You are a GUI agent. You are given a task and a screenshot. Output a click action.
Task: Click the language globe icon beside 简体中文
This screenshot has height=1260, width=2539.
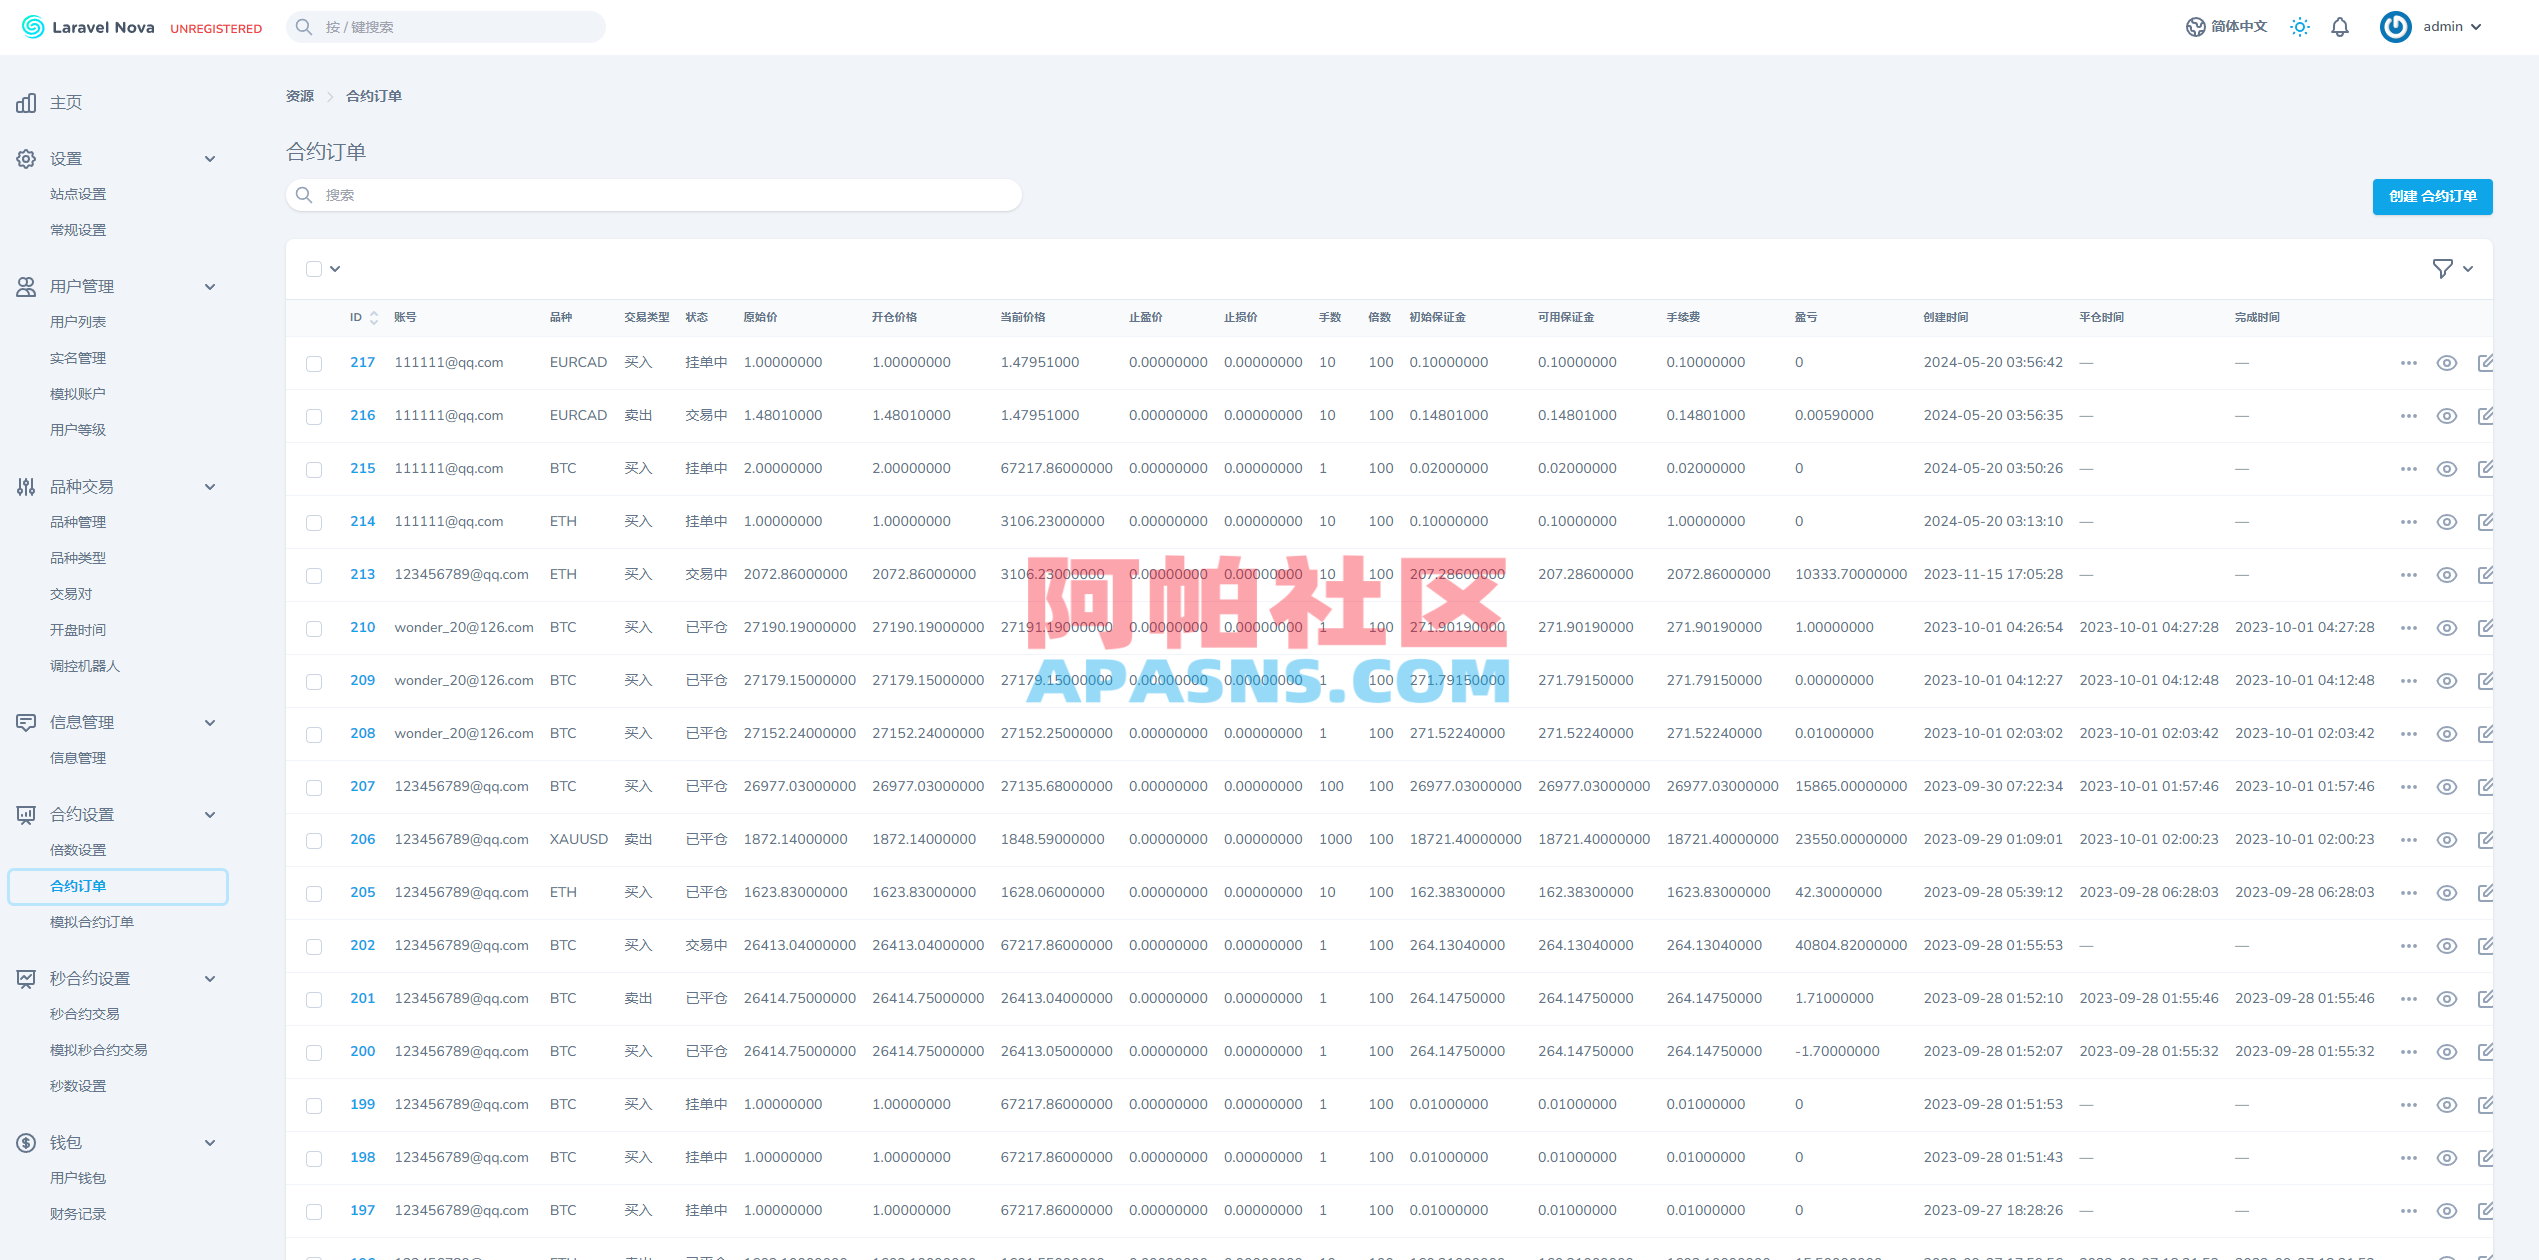coord(2194,27)
